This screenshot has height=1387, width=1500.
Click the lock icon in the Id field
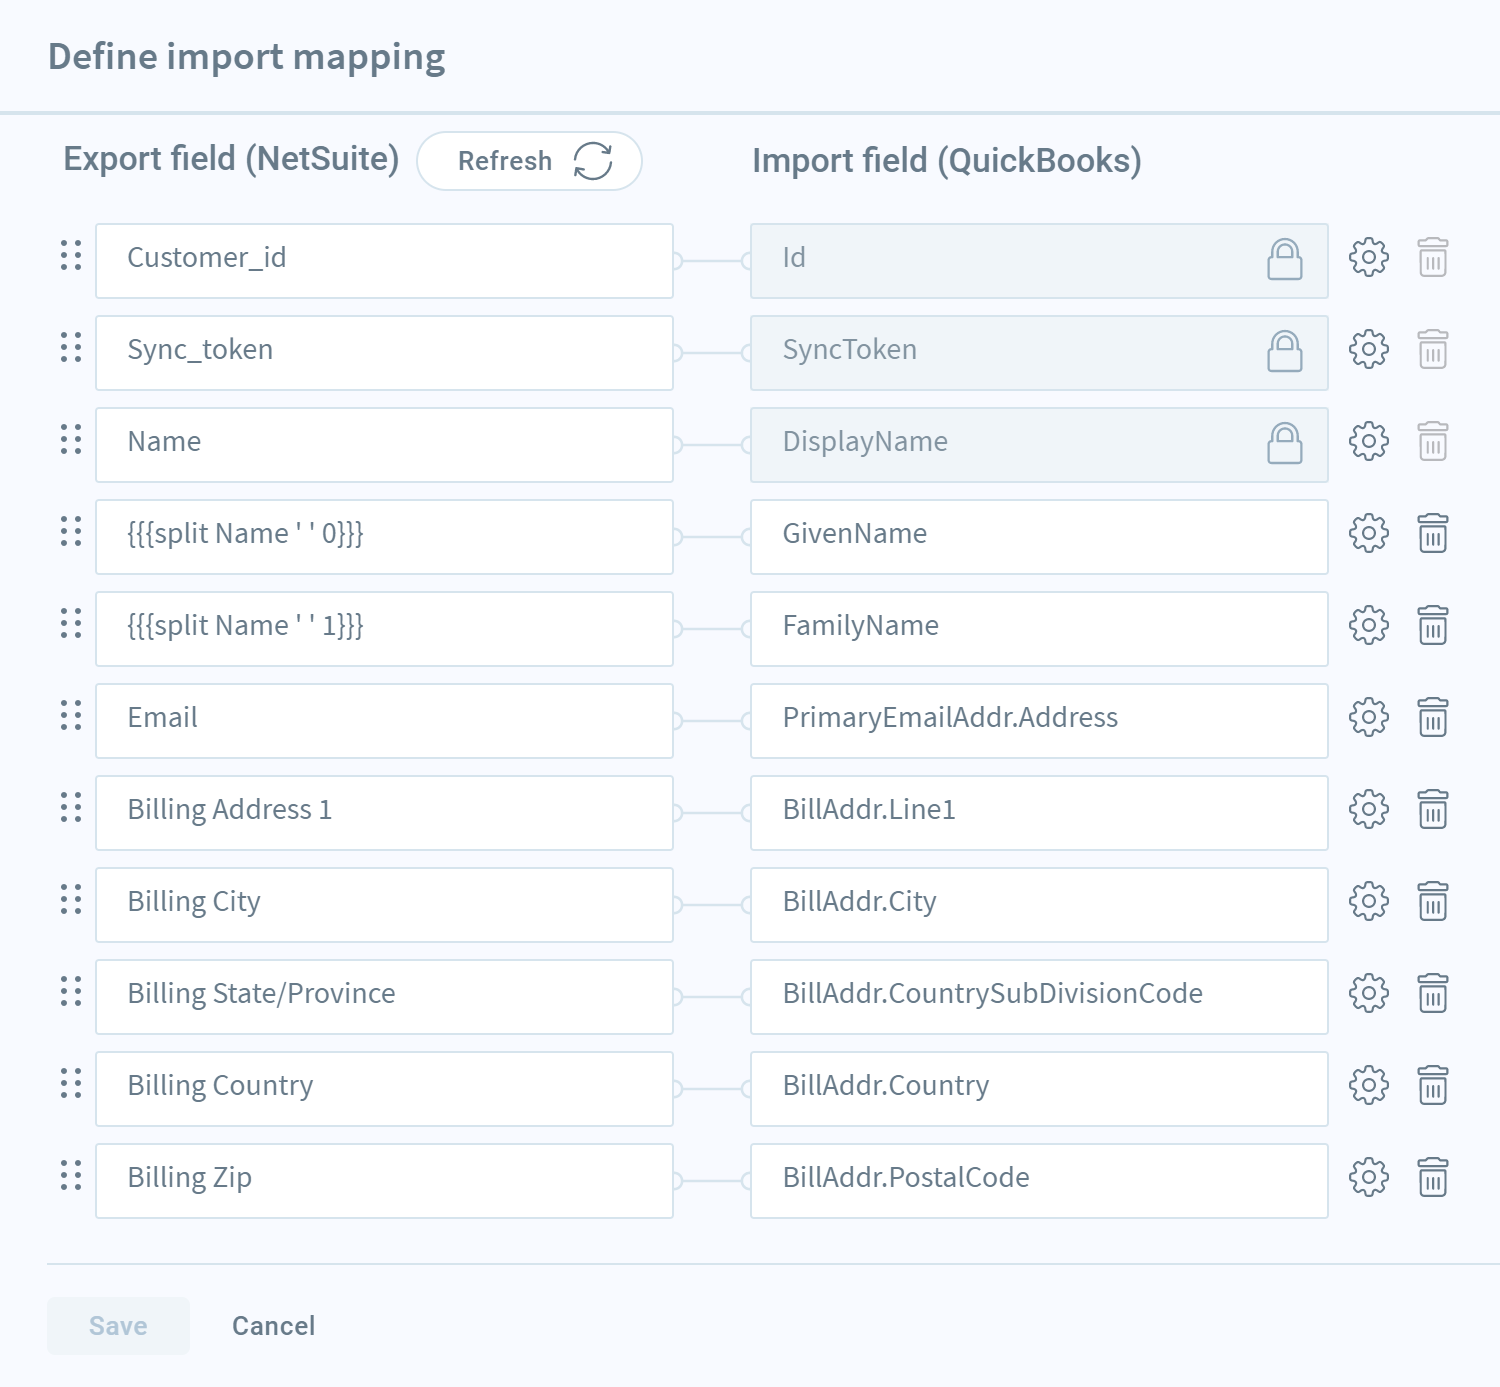point(1285,260)
